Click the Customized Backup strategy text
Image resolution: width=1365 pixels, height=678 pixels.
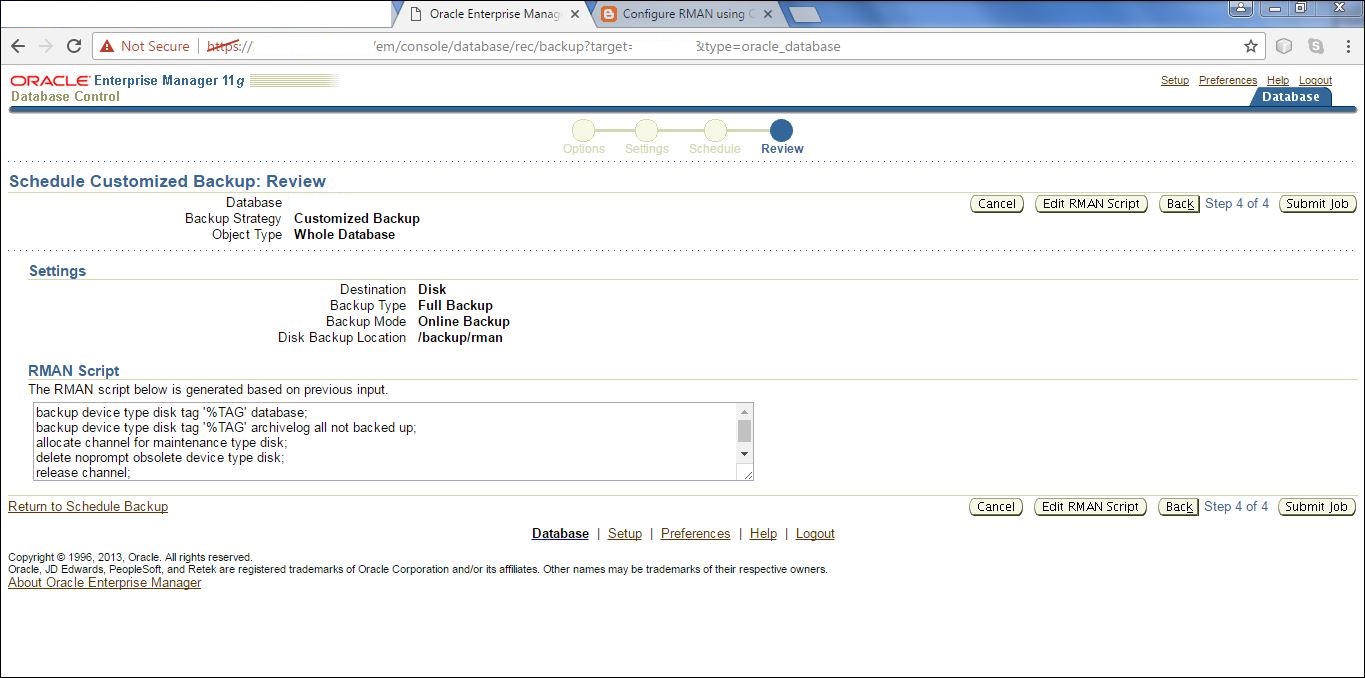click(357, 219)
